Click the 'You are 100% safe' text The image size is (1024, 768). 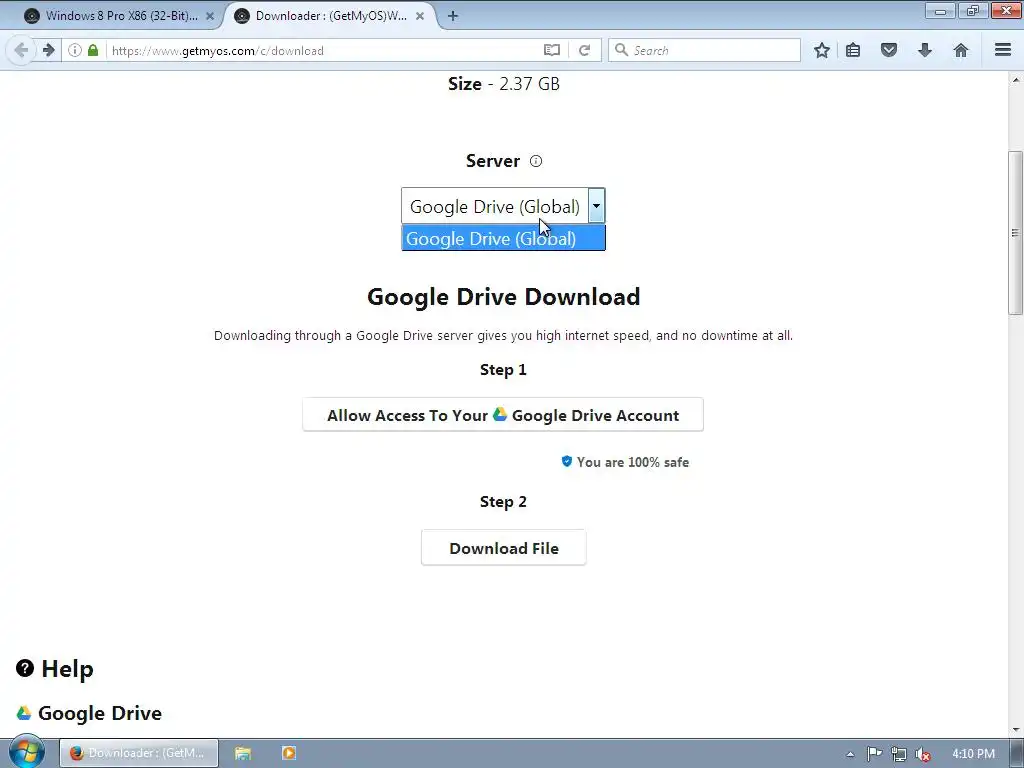(x=632, y=462)
